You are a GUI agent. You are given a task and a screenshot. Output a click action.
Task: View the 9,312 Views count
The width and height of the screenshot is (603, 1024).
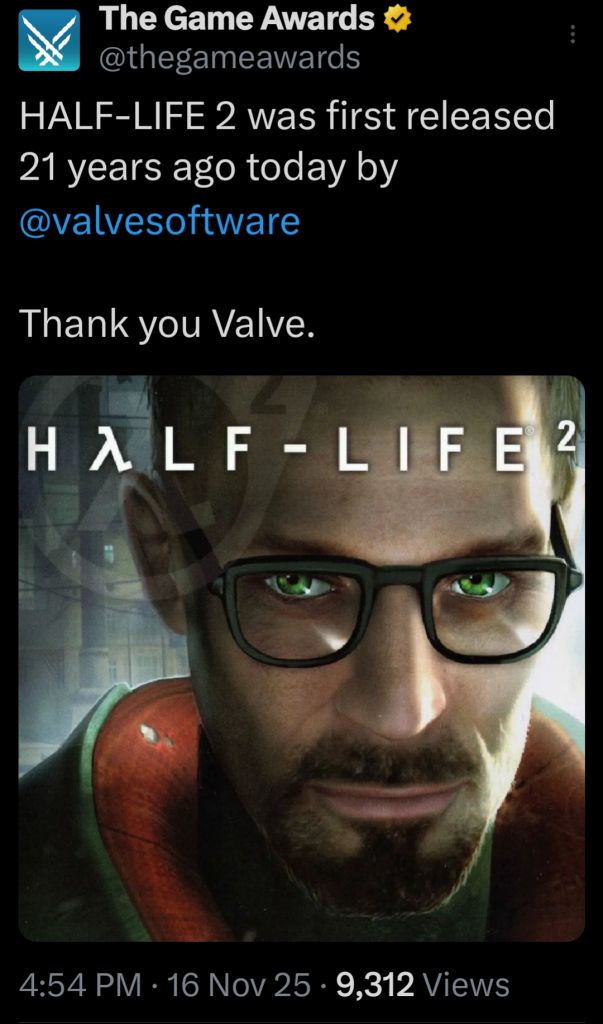(x=422, y=984)
